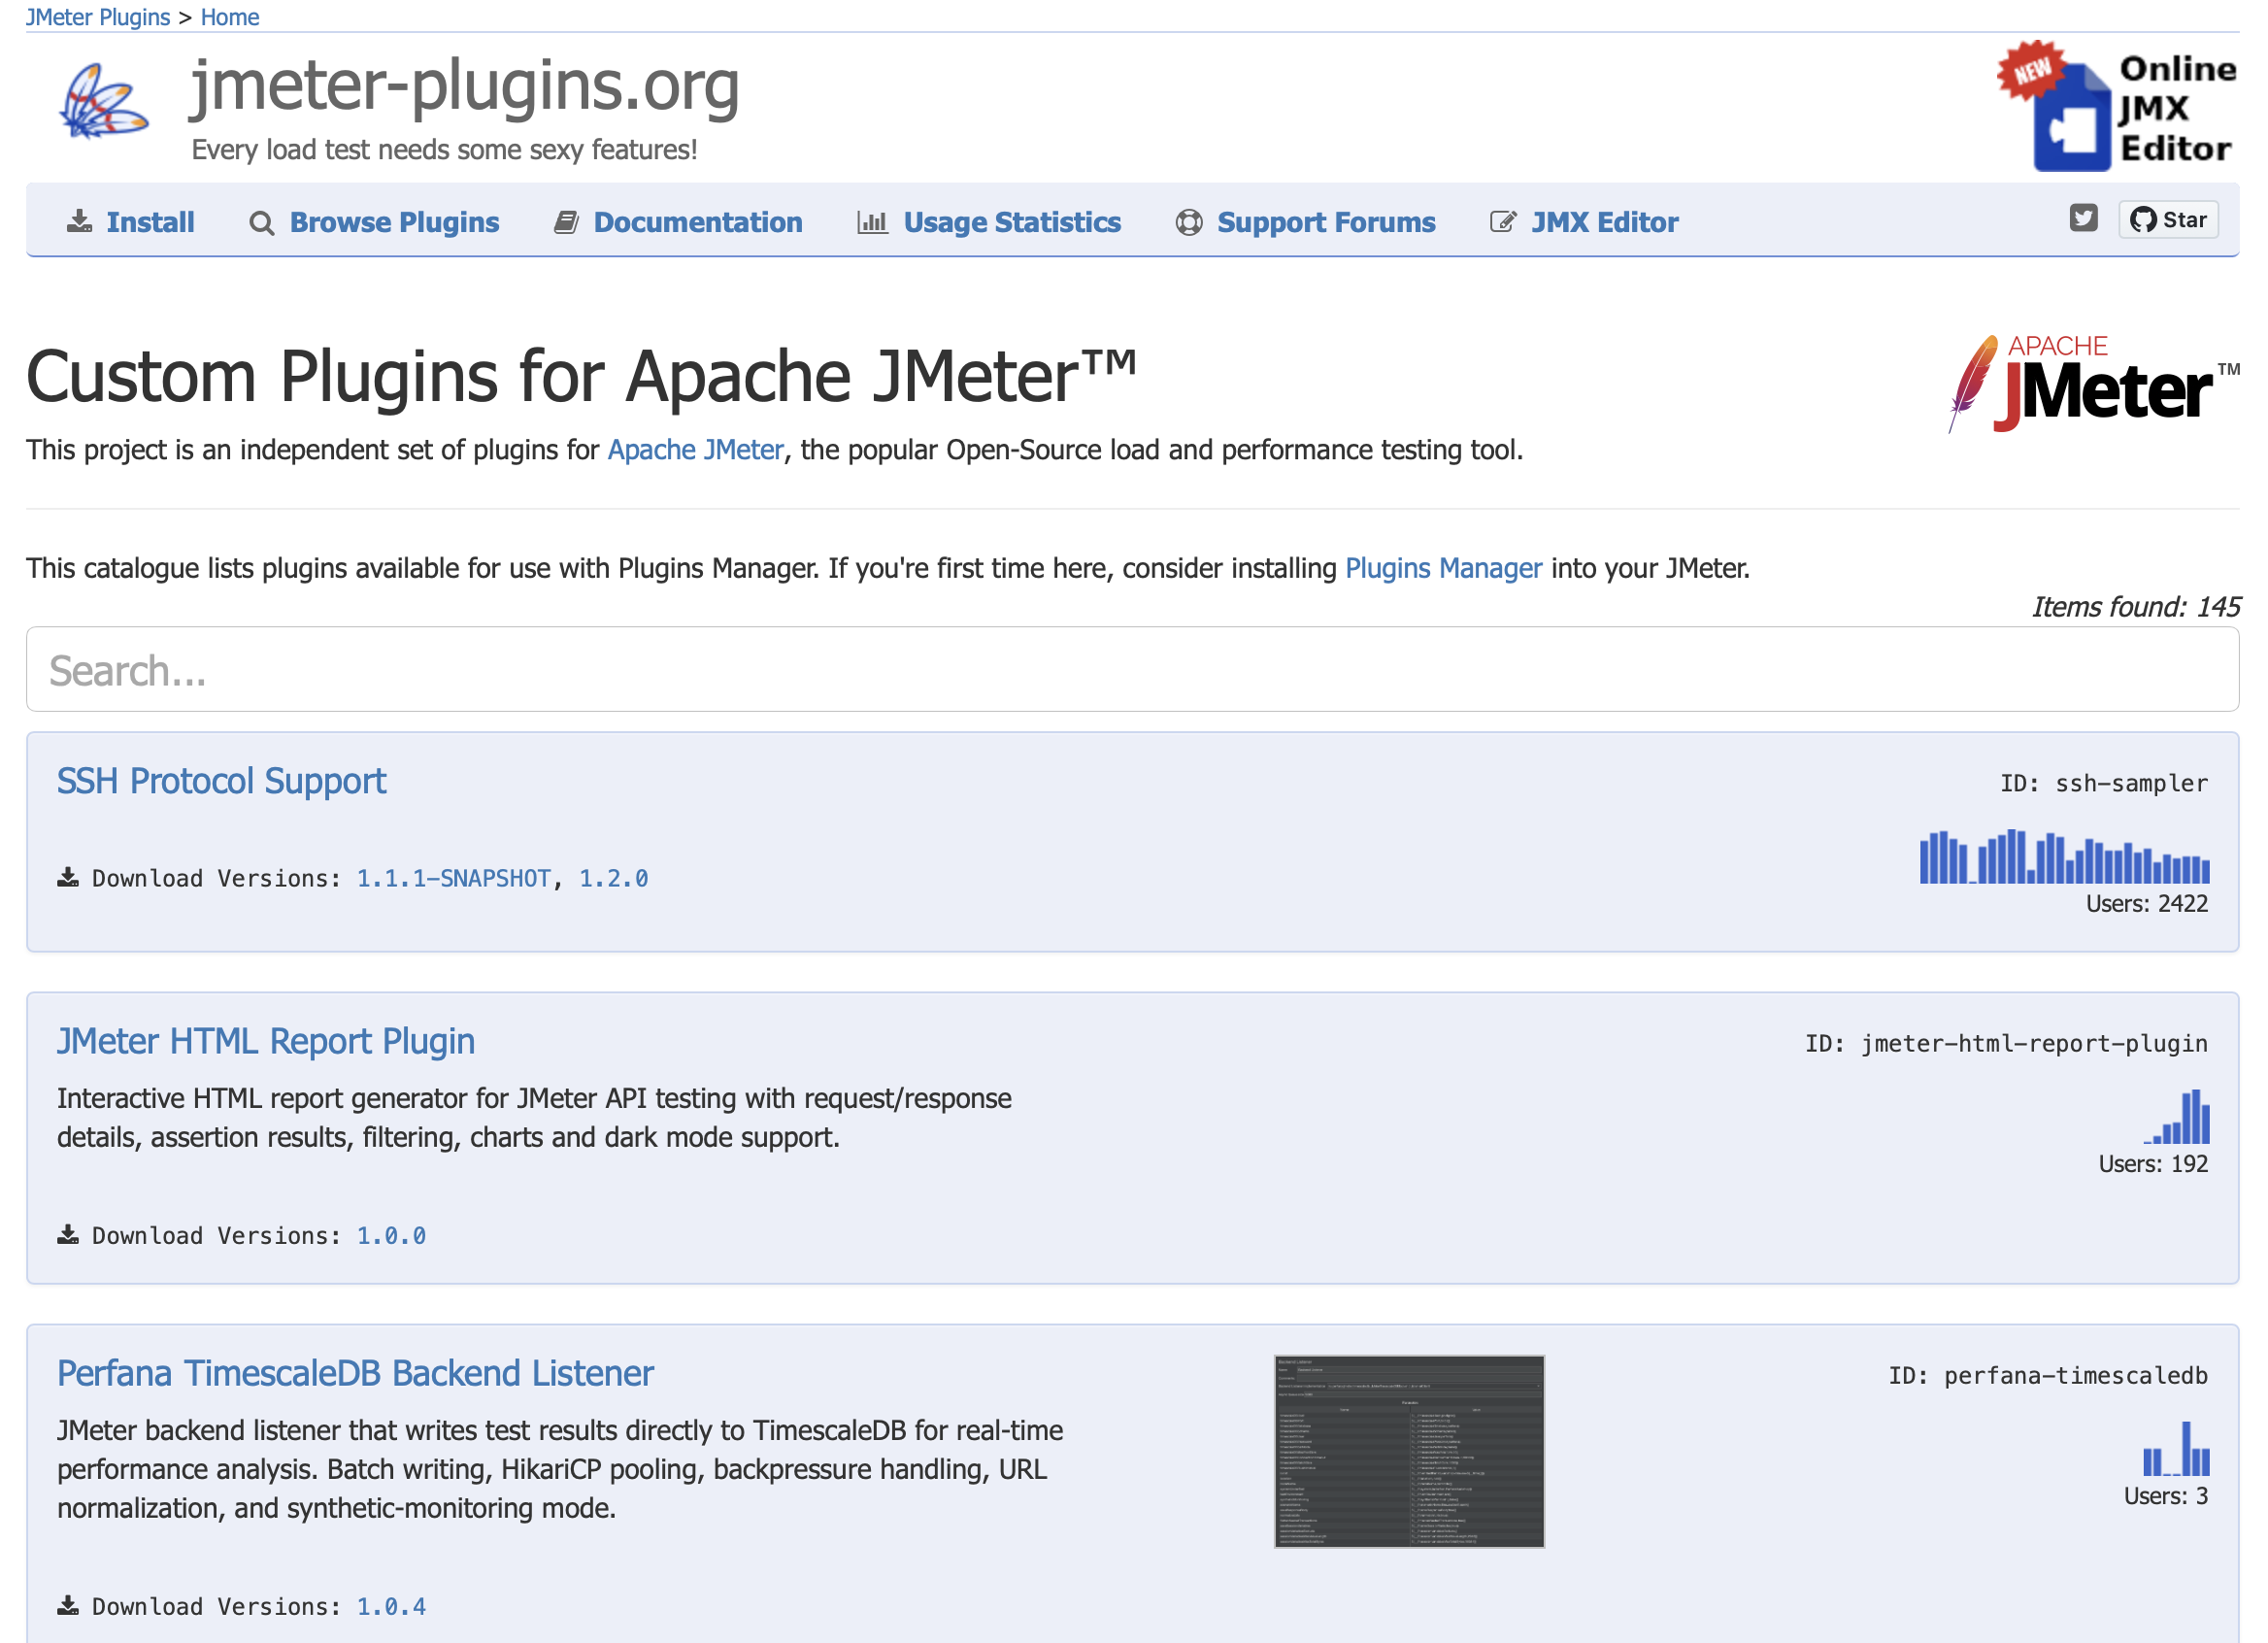Open the Browse Plugins menu item
The height and width of the screenshot is (1643, 2268).
pyautogui.click(x=394, y=222)
